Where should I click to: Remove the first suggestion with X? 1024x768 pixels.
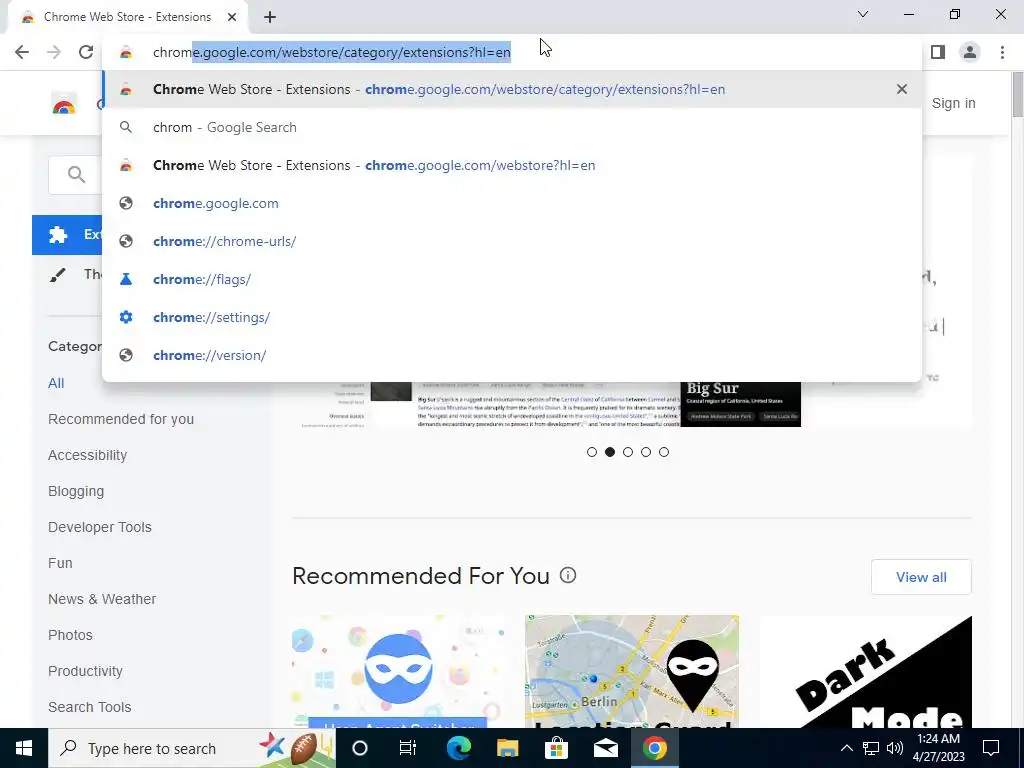coord(902,89)
